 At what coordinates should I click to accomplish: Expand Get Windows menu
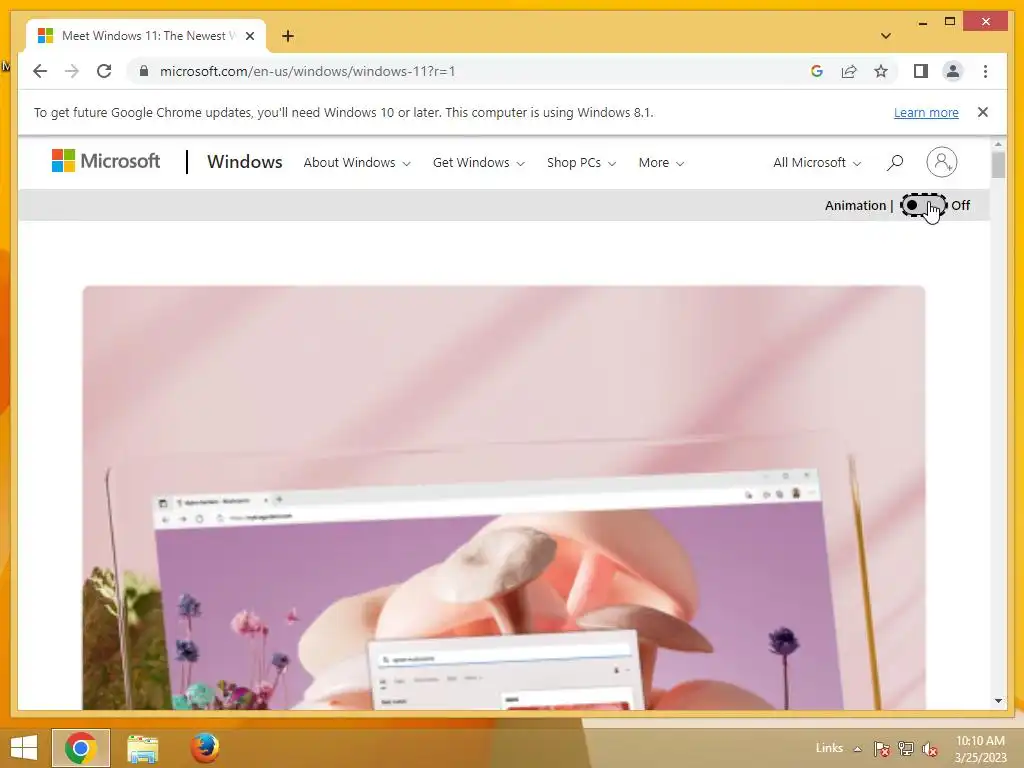(x=479, y=163)
